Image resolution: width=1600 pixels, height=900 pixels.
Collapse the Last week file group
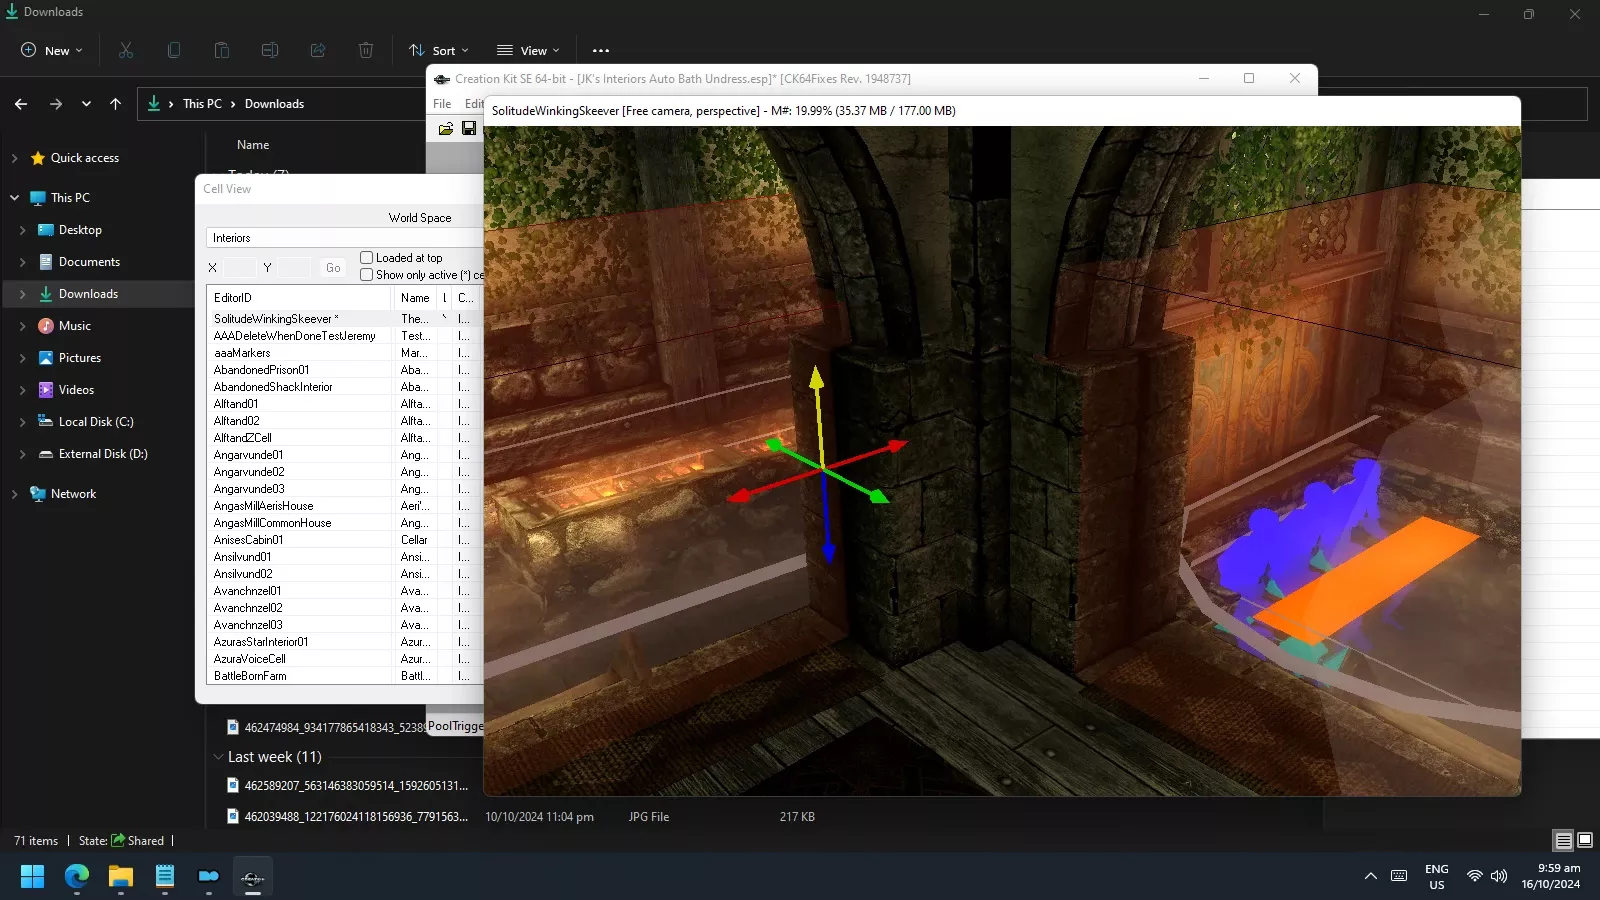218,757
